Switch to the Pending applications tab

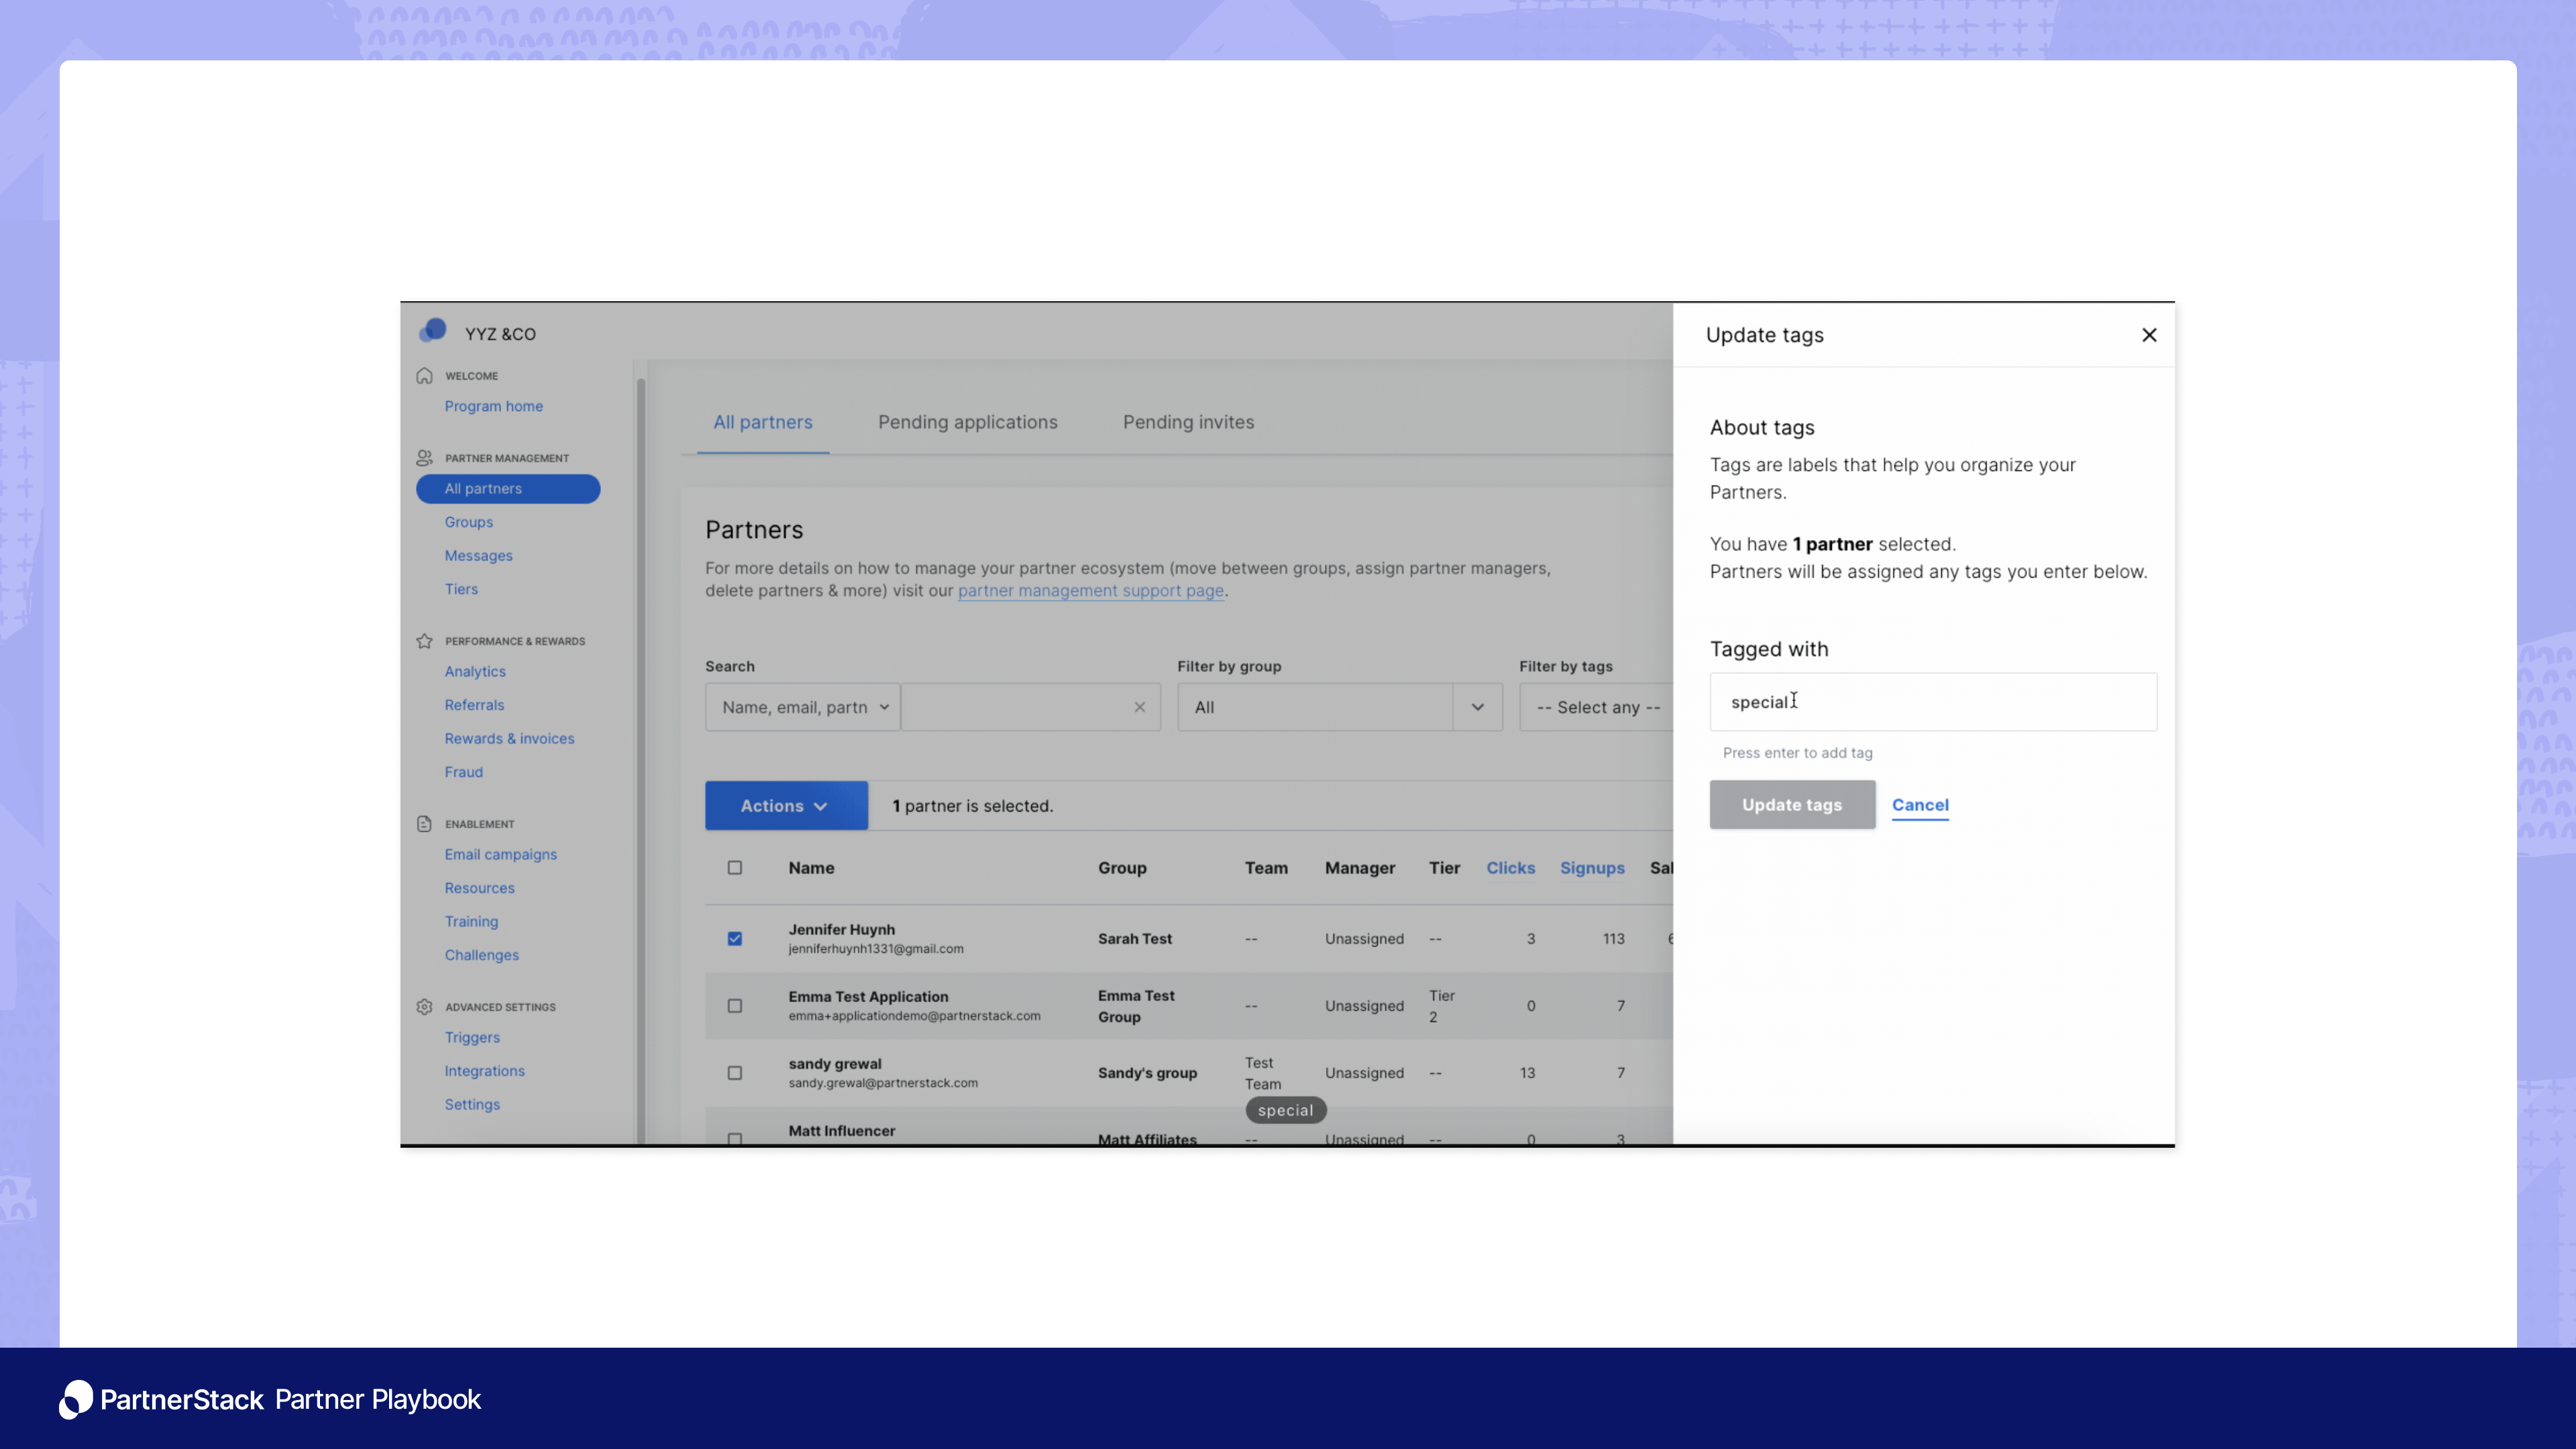tap(967, 421)
